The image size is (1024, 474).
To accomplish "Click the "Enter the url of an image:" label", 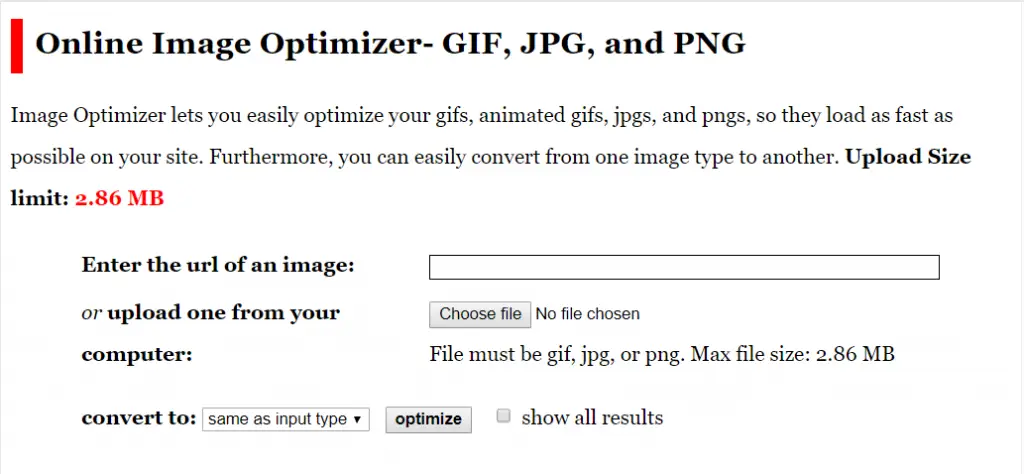I will point(218,265).
